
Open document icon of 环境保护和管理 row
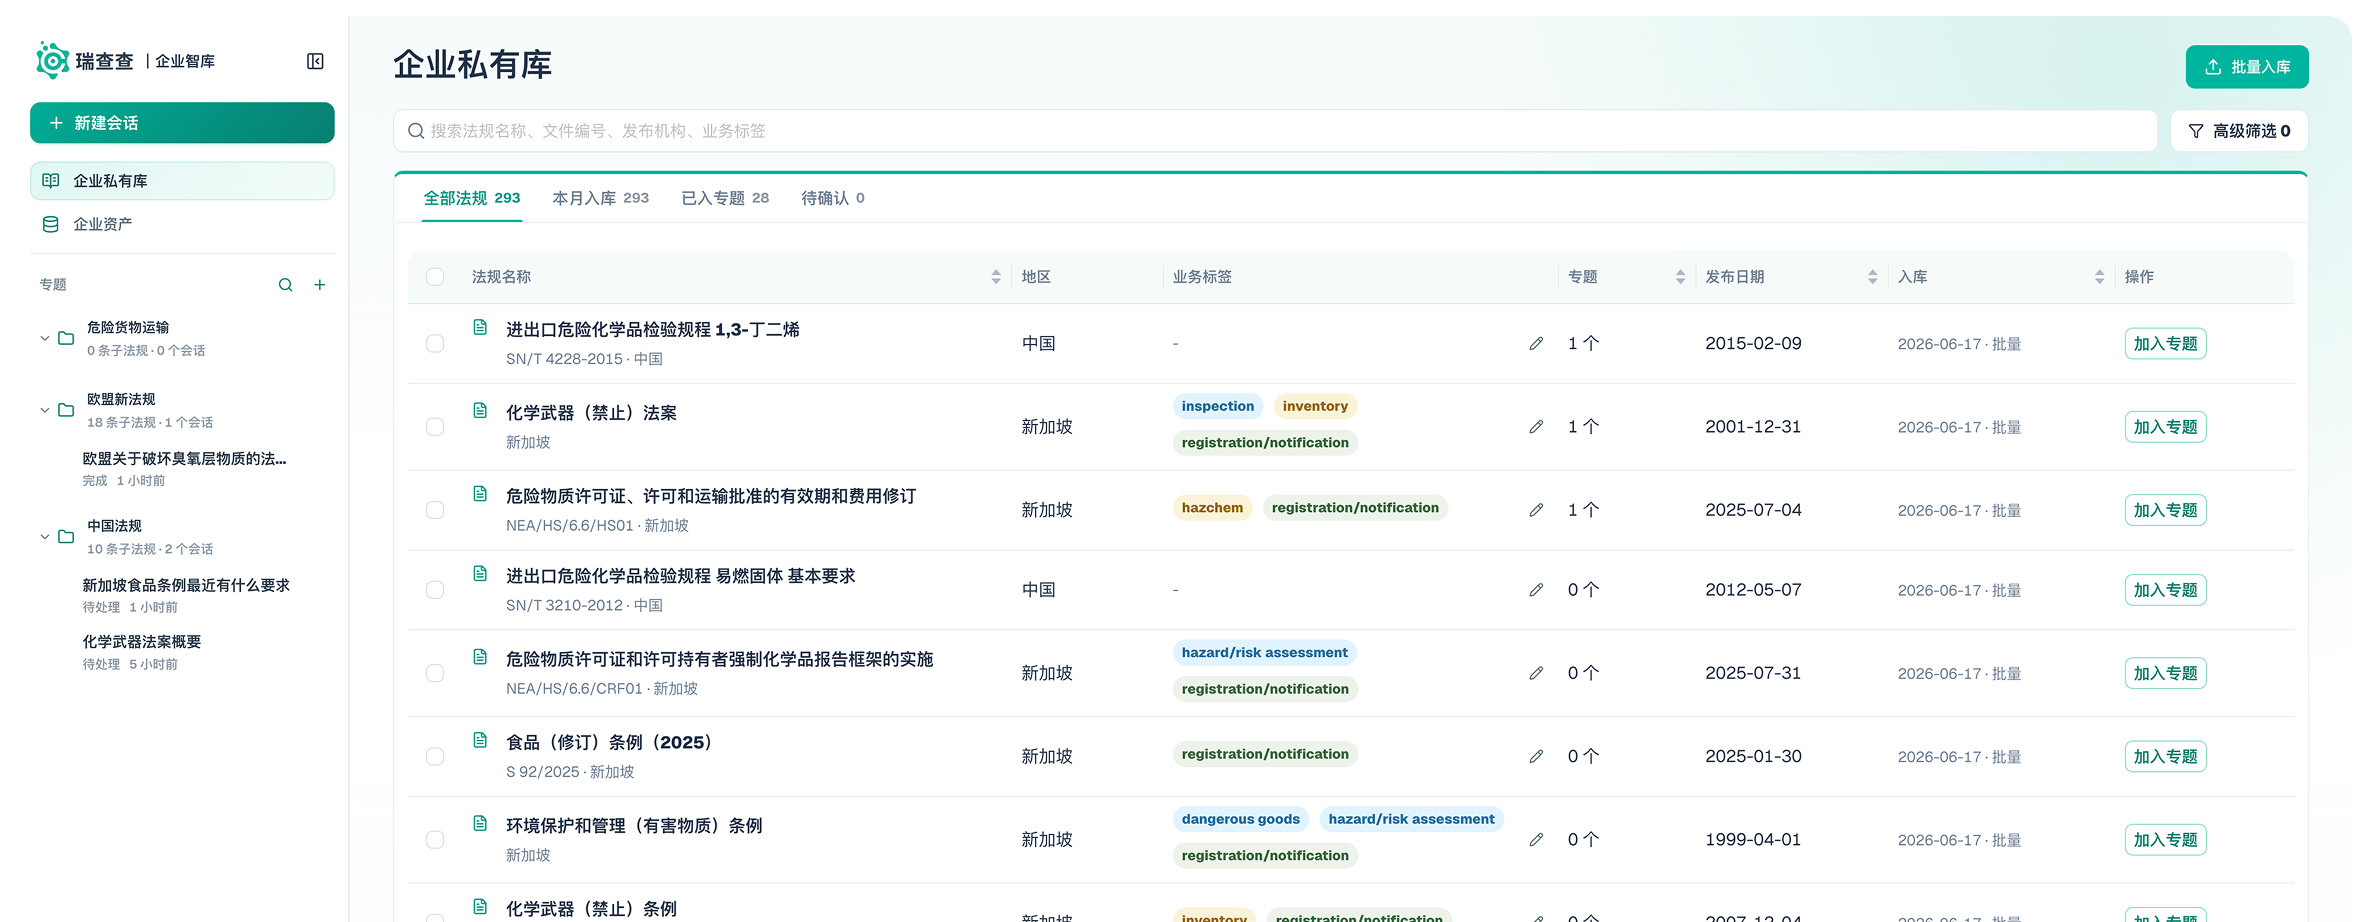coord(480,823)
